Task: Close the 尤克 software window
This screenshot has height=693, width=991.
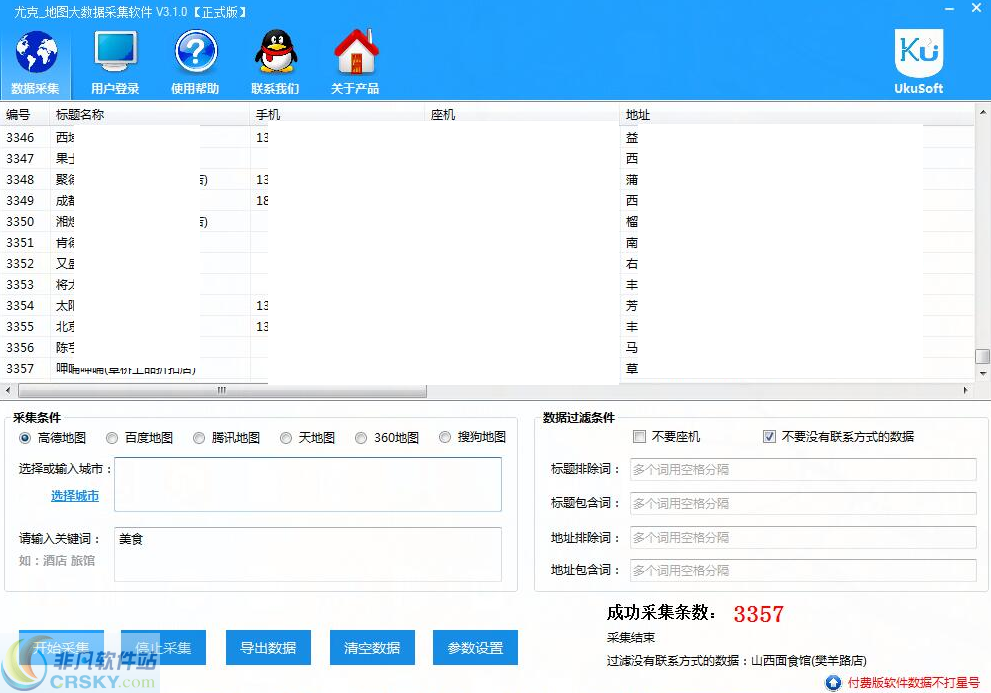Action: click(x=976, y=8)
